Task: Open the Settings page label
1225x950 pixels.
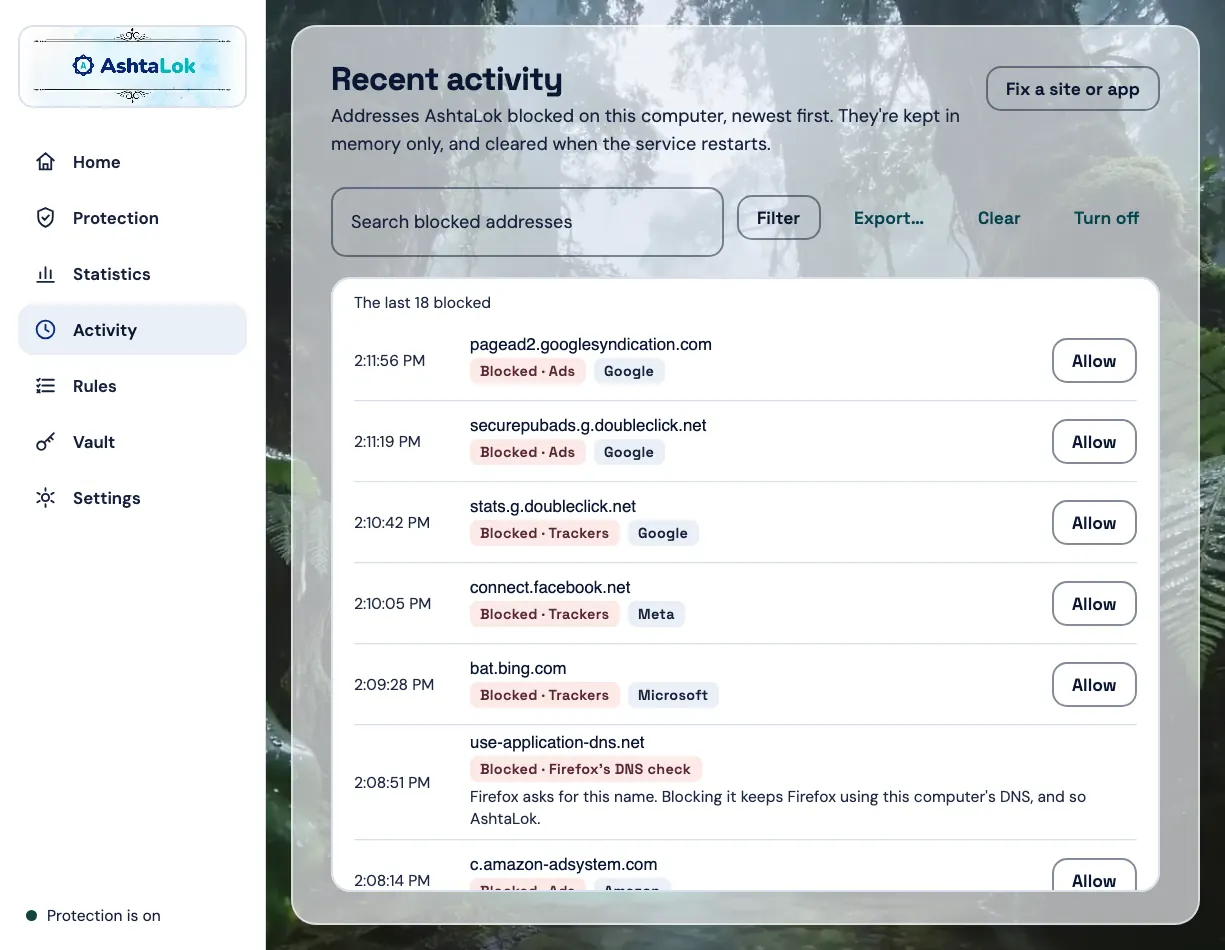Action: point(106,498)
